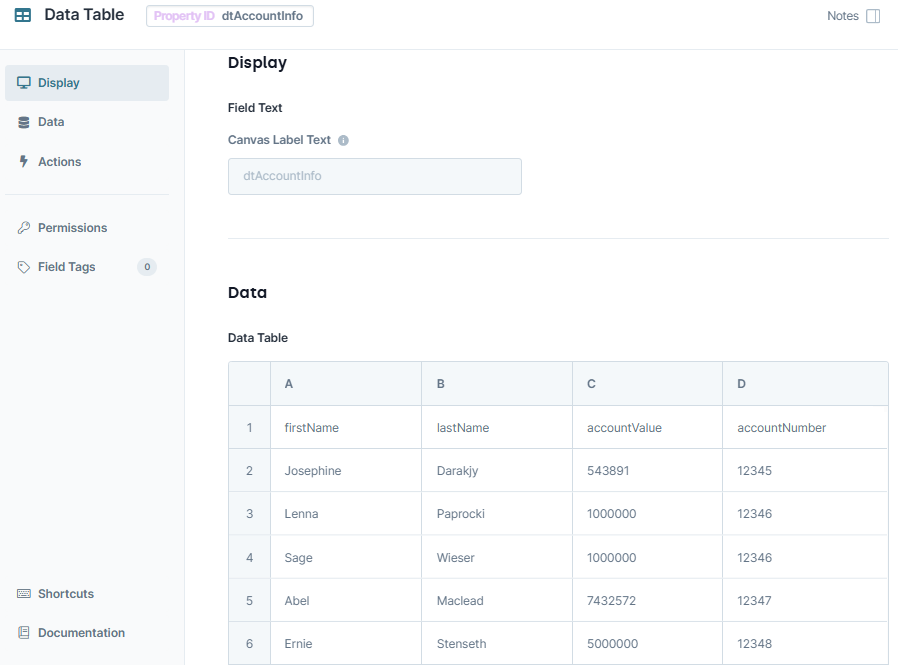The height and width of the screenshot is (665, 898).
Task: Click the info icon beside Canvas Label Text
Action: coord(343,140)
